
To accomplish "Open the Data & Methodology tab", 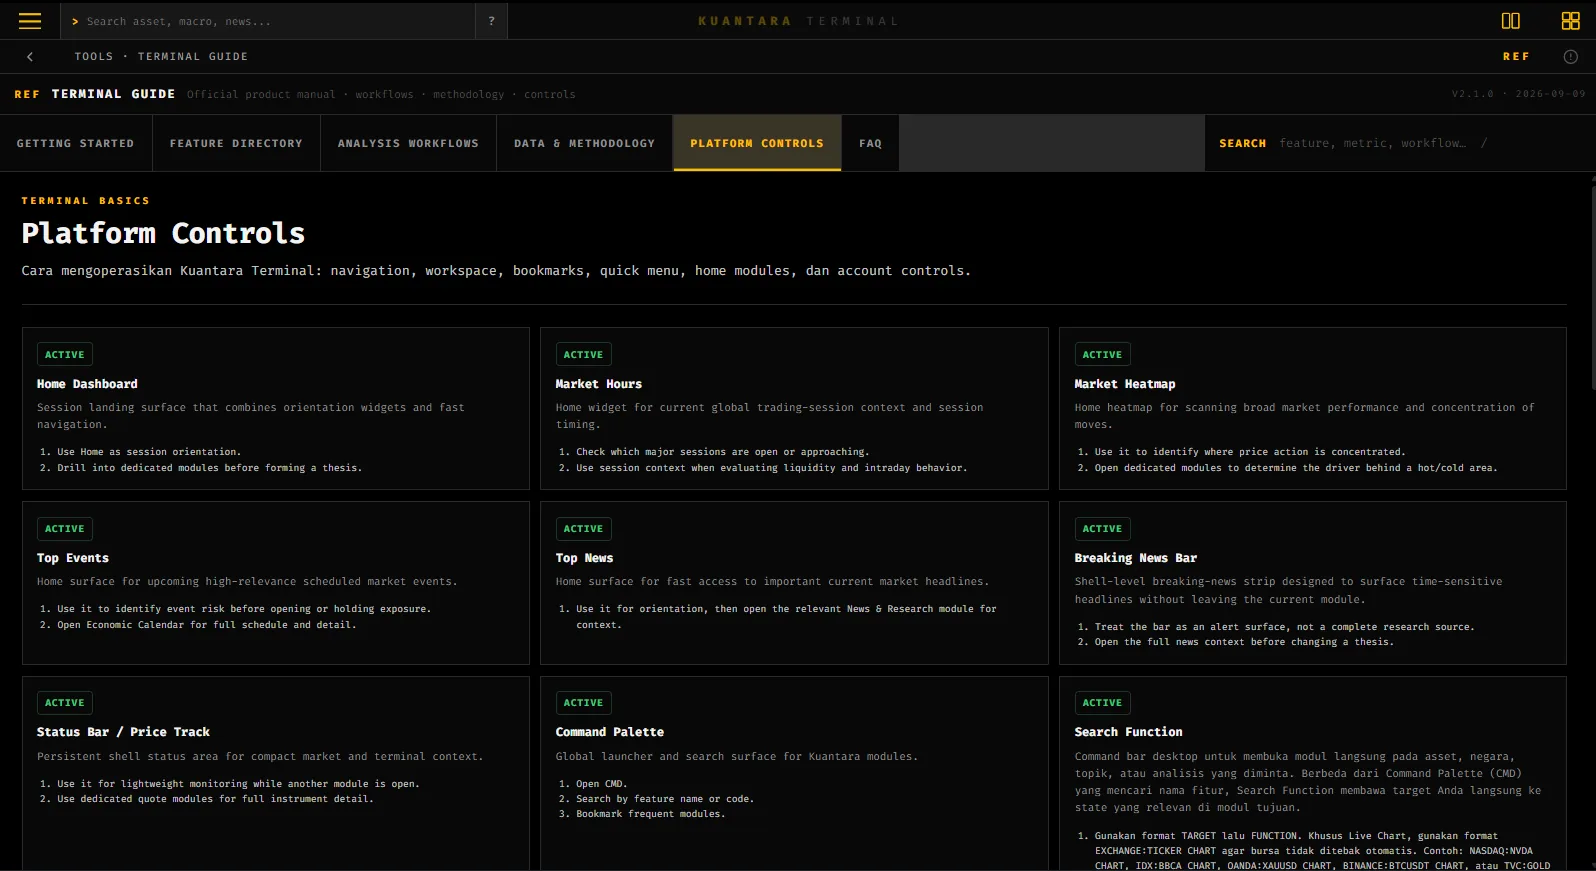I will pos(584,143).
